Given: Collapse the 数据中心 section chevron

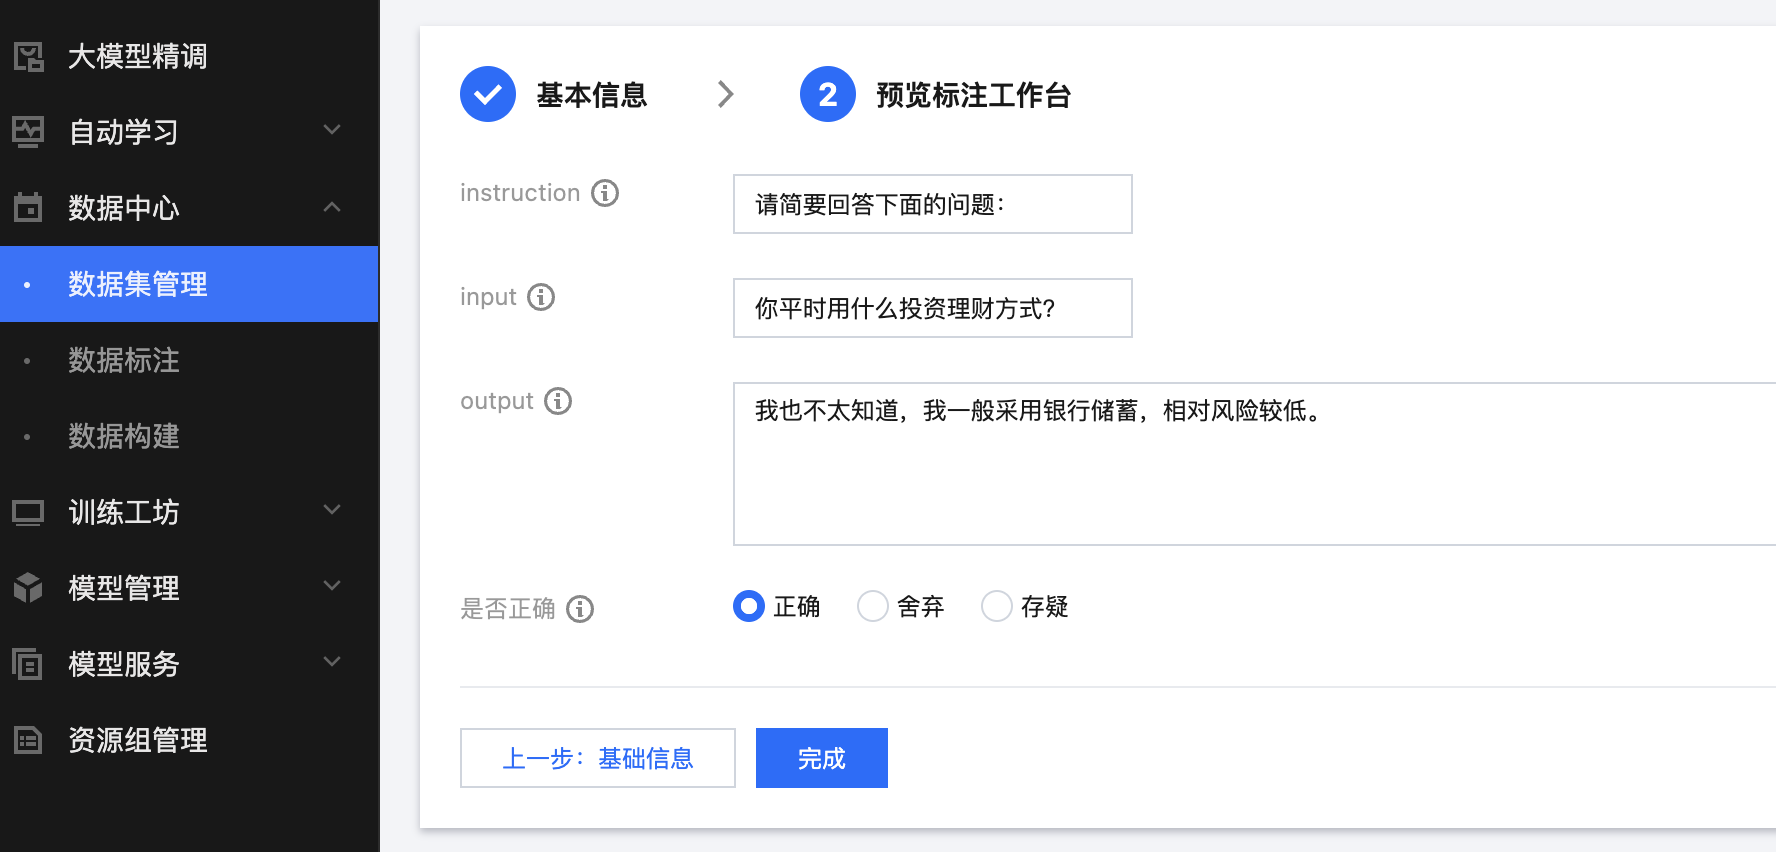Looking at the screenshot, I should [333, 207].
